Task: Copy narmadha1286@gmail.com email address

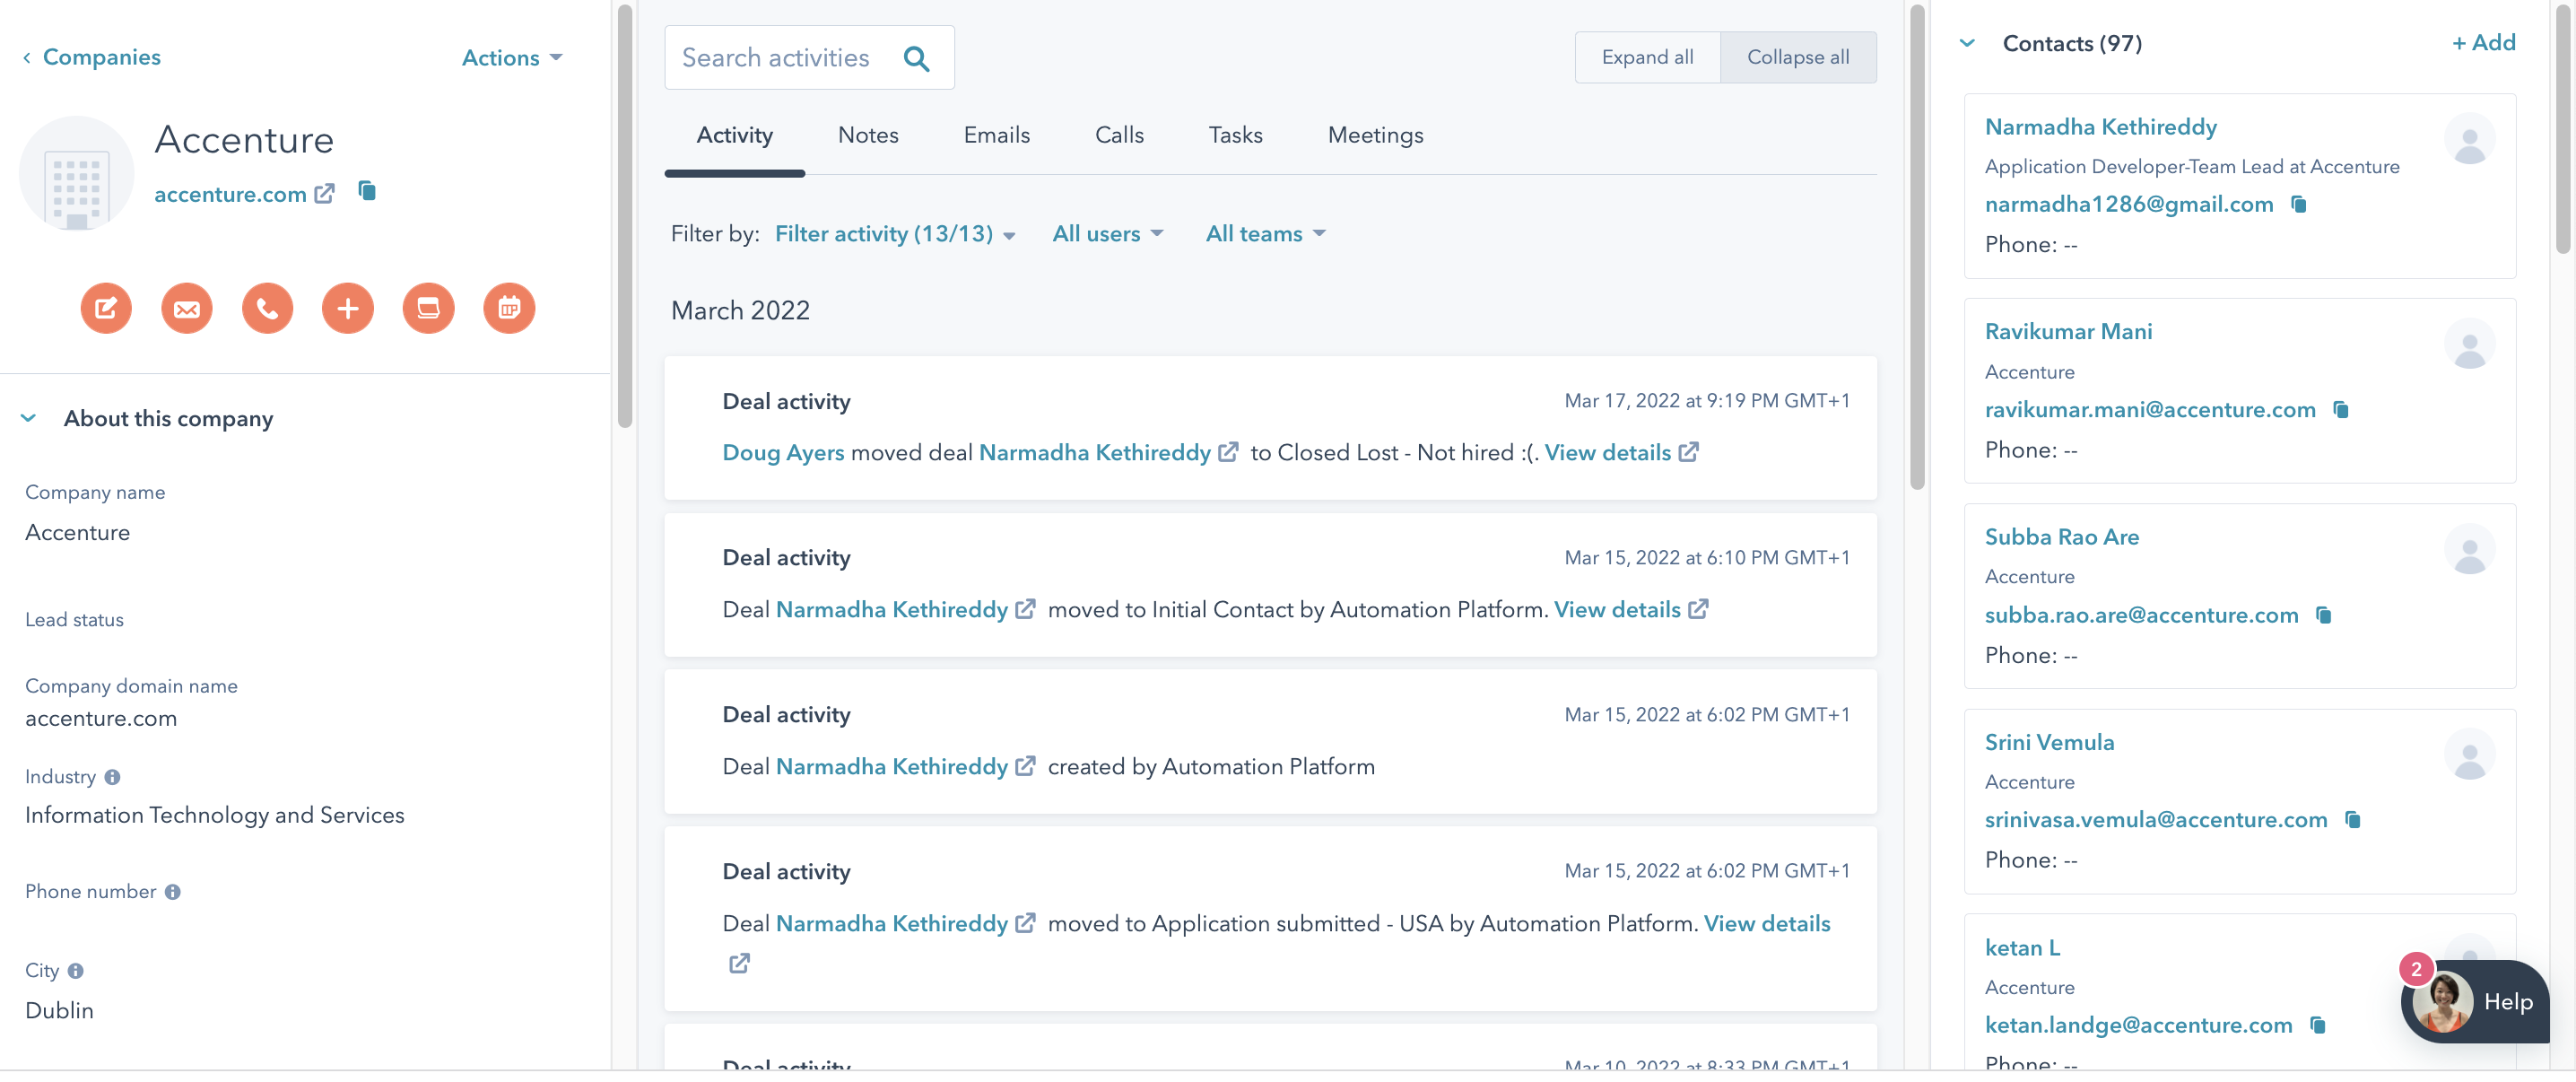Action: 2299,205
